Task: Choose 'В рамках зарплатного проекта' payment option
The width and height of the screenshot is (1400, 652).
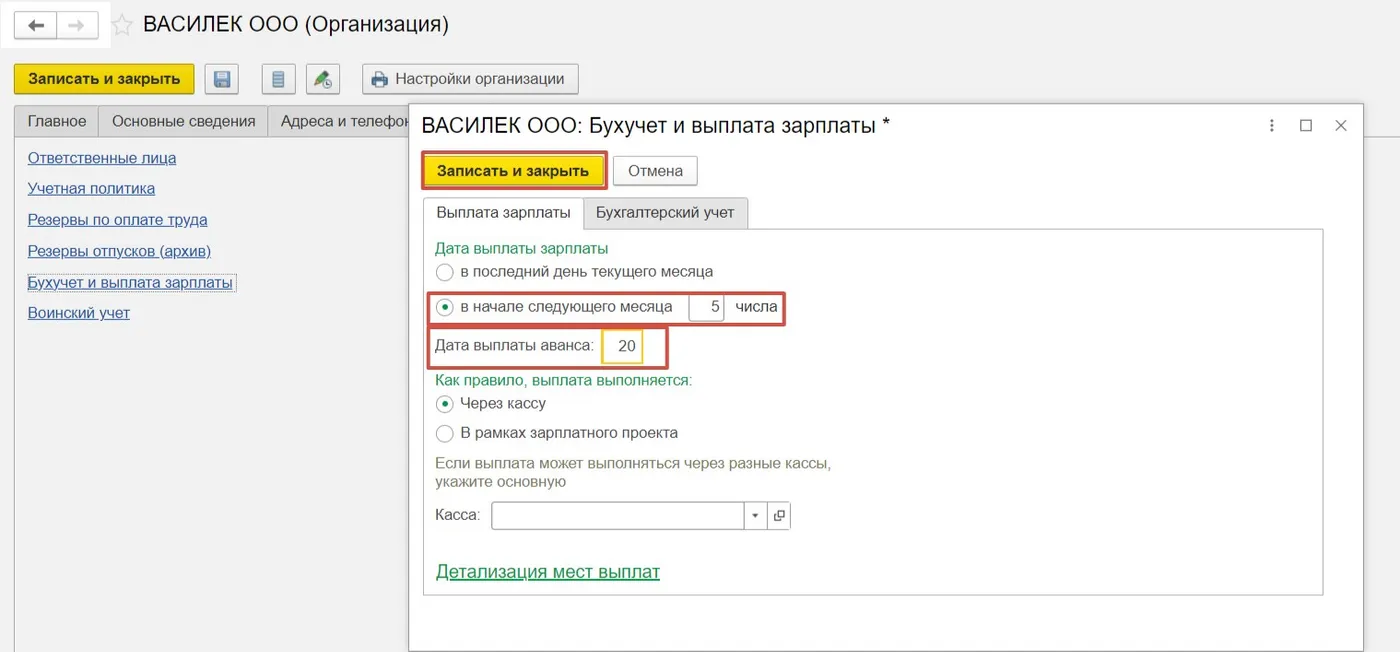Action: 445,434
